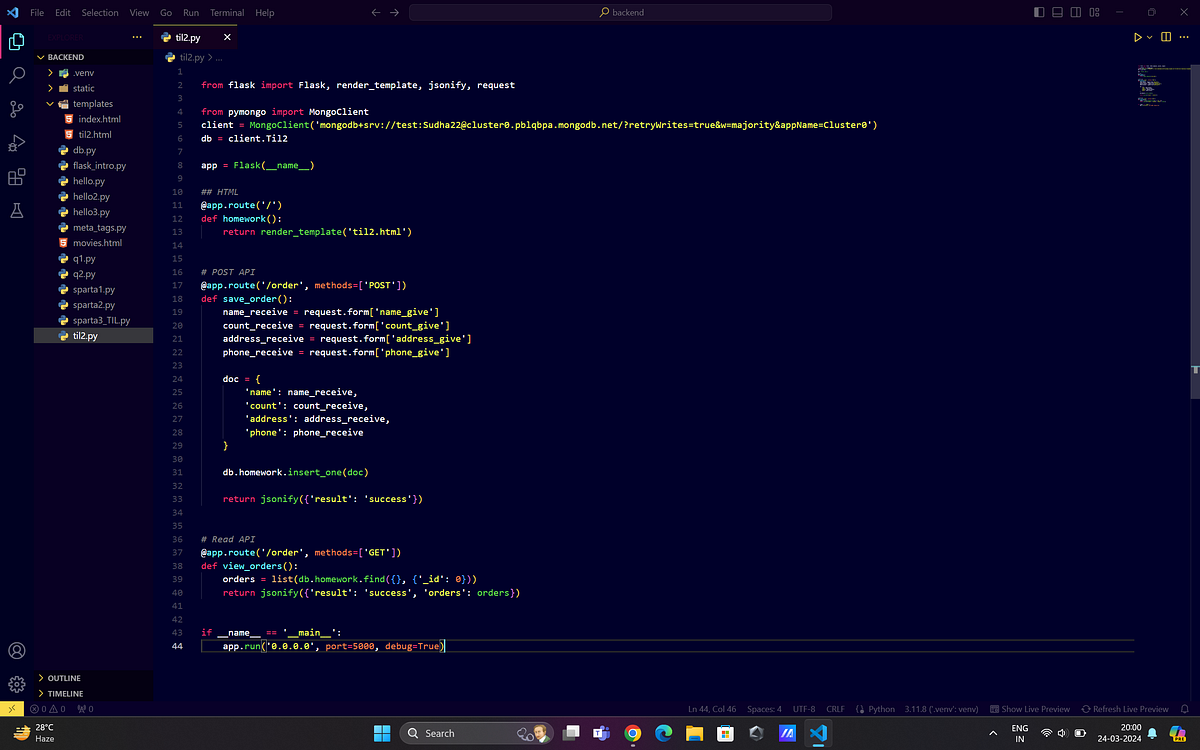Open Split Editor icon in editor toolbar

click(x=1167, y=35)
